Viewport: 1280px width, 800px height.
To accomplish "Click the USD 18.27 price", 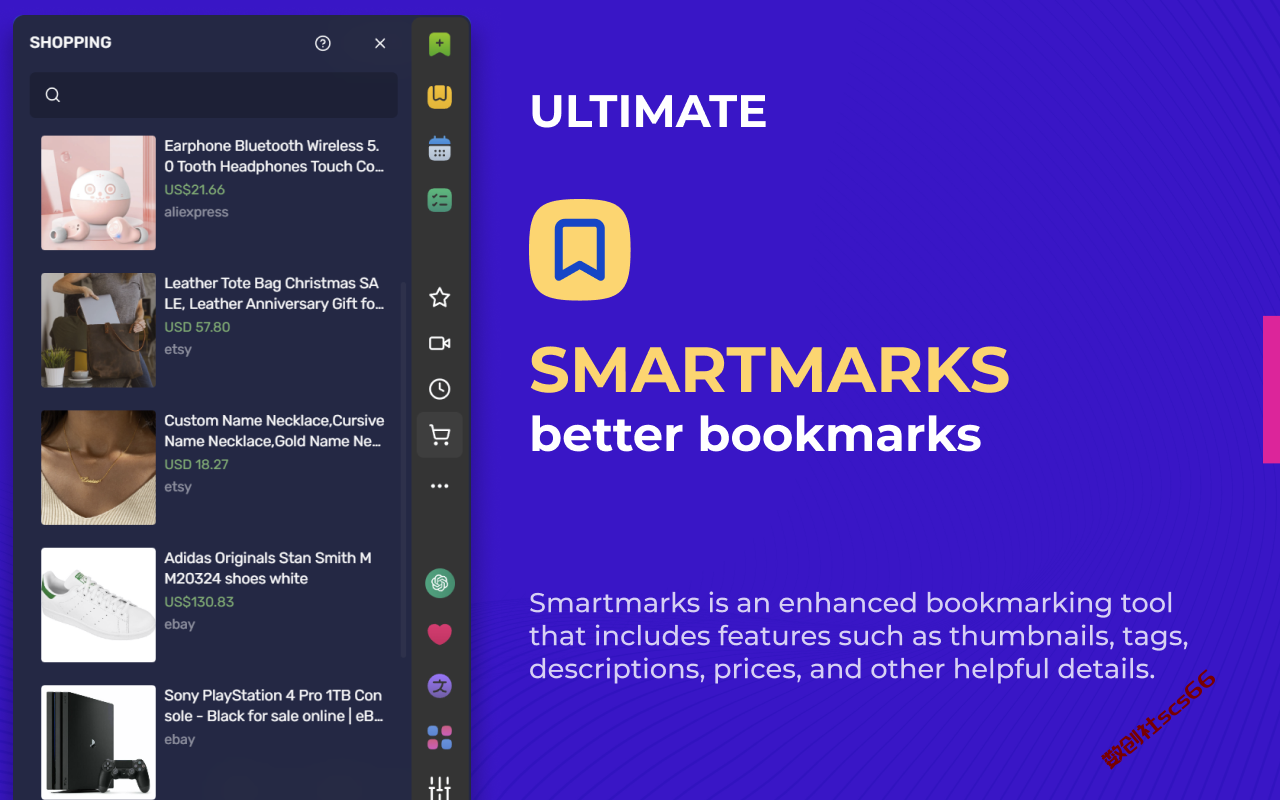I will point(196,464).
